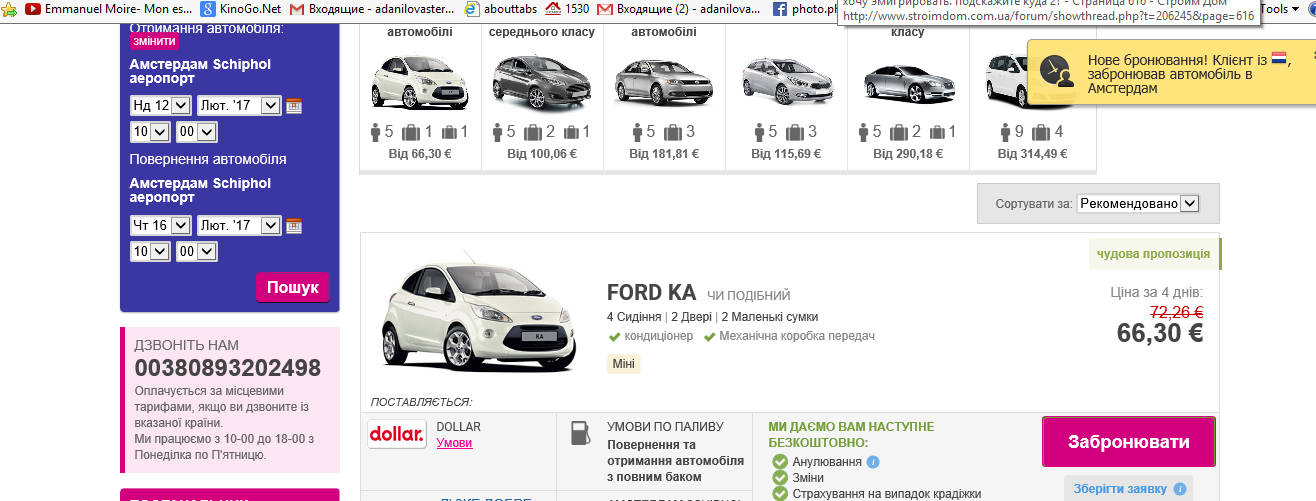
Task: Click the кондиціонер feature text
Action: point(659,336)
